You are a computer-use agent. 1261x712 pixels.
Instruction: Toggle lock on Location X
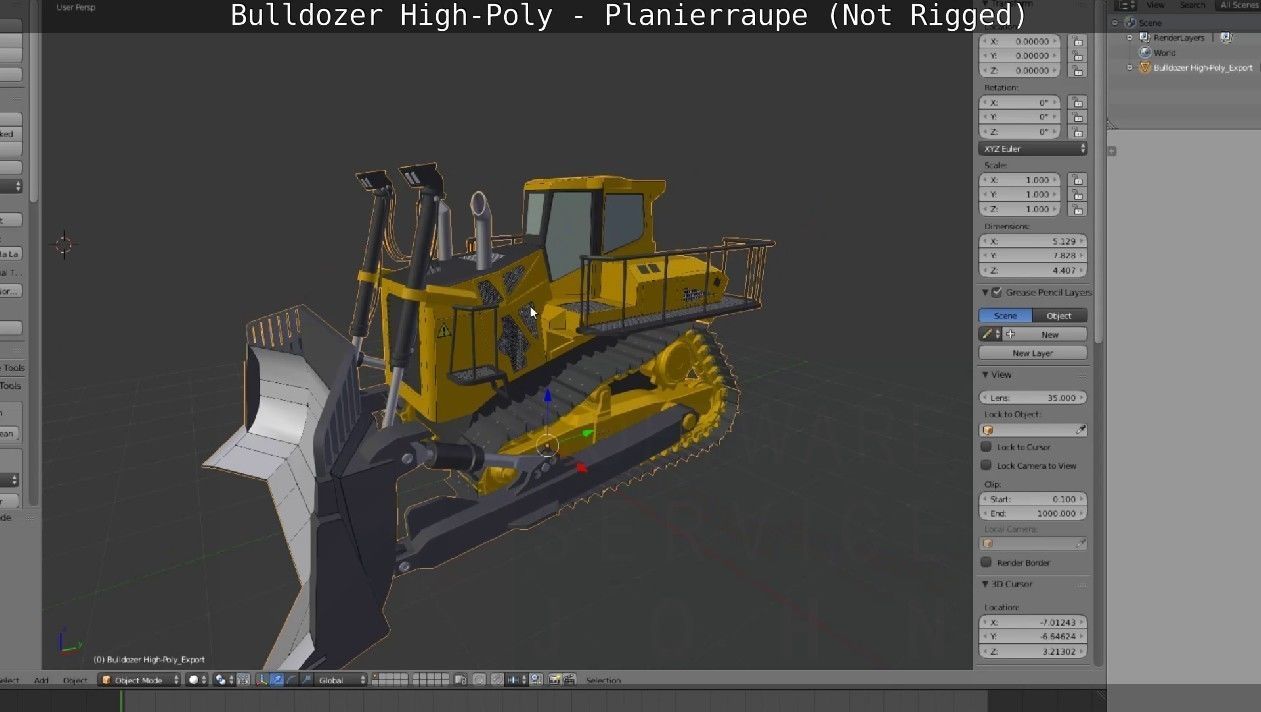click(1077, 42)
